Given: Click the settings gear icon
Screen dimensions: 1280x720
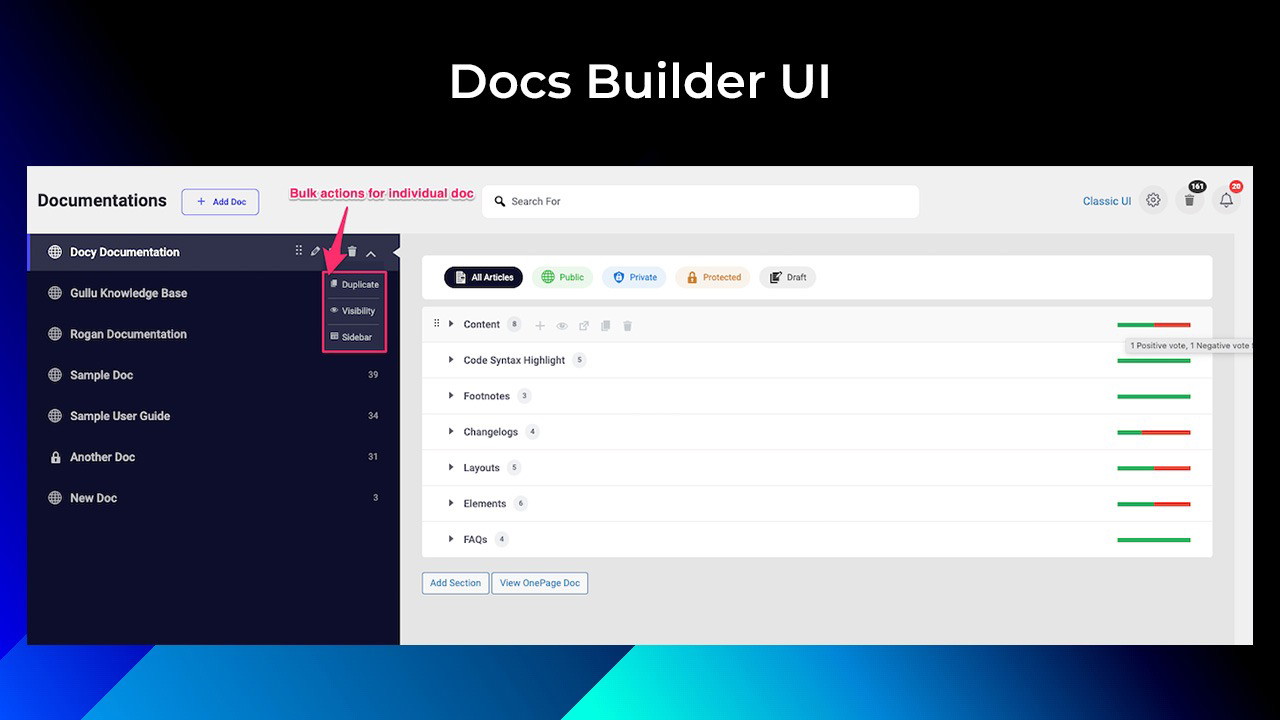Looking at the screenshot, I should coord(1153,201).
